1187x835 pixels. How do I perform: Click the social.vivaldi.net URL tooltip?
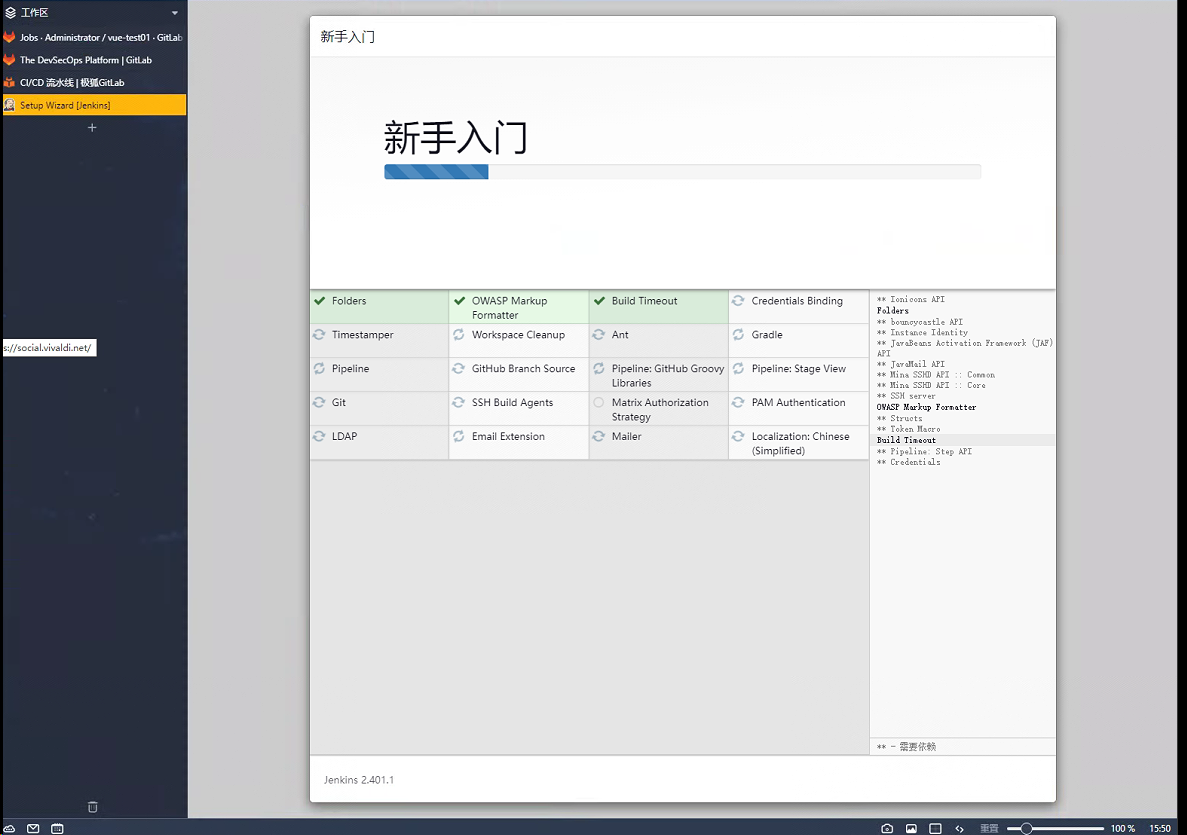point(49,348)
